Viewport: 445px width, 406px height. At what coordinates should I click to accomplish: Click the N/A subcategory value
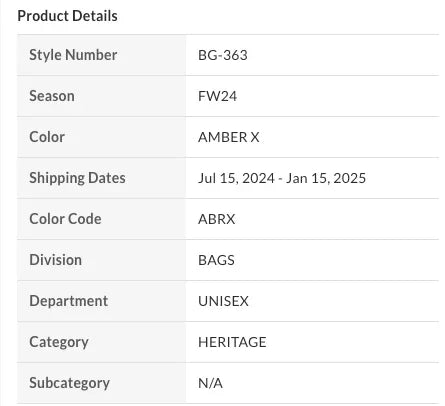pyautogui.click(x=210, y=383)
